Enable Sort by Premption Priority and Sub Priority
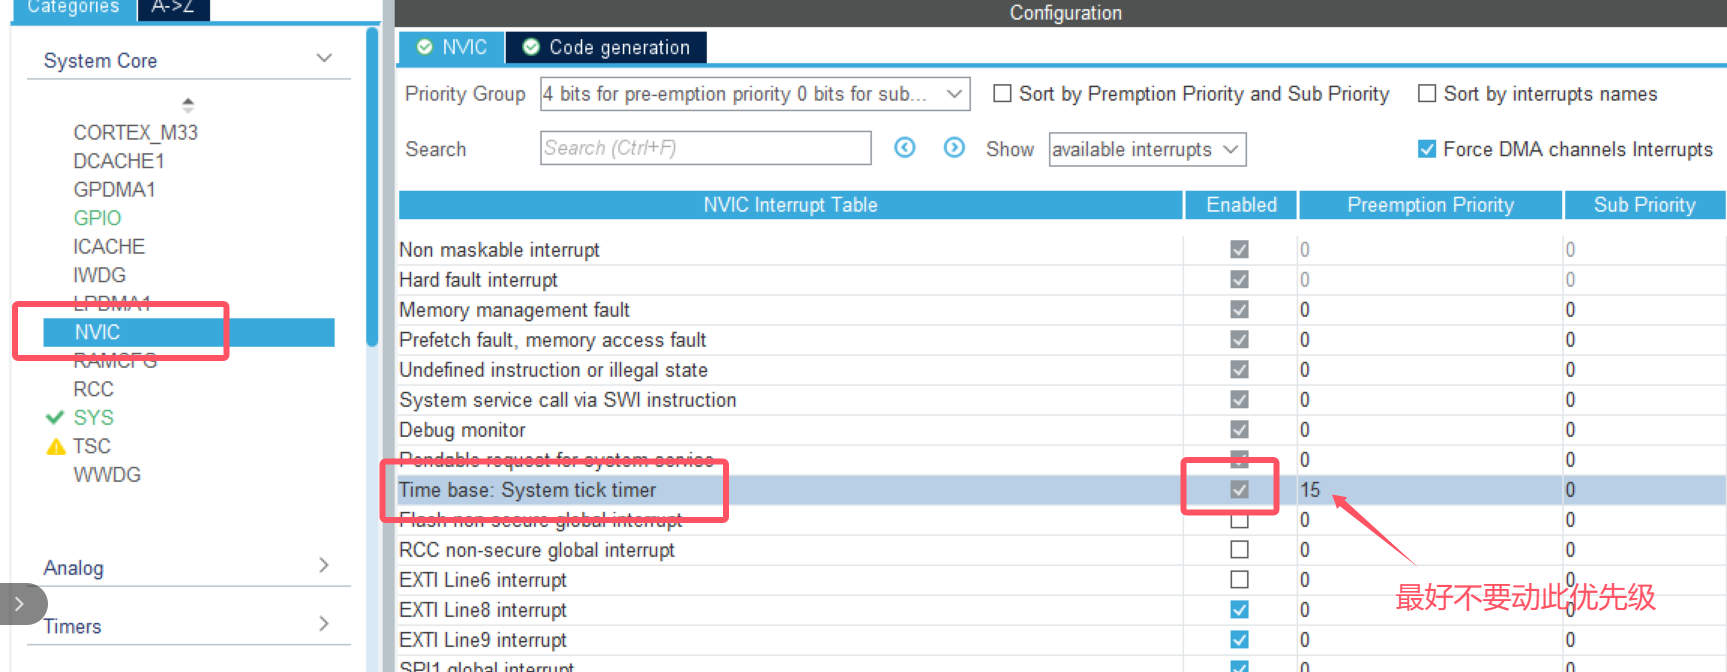Viewport: 1727px width, 672px height. tap(1002, 93)
